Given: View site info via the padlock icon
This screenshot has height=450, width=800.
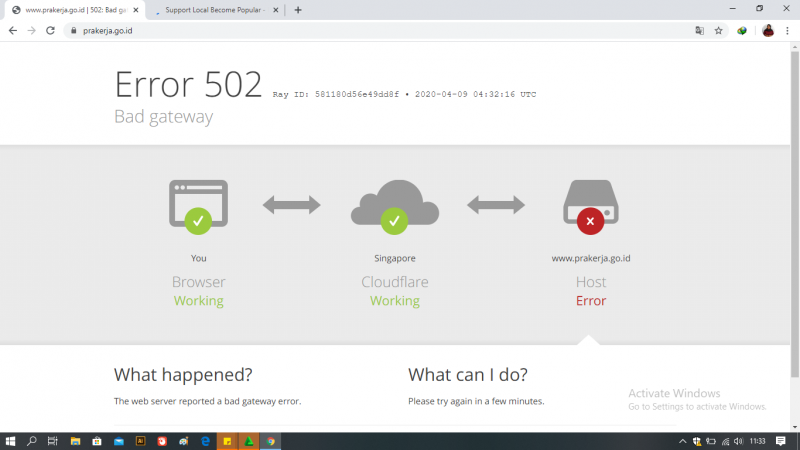Looking at the screenshot, I should (x=72, y=30).
